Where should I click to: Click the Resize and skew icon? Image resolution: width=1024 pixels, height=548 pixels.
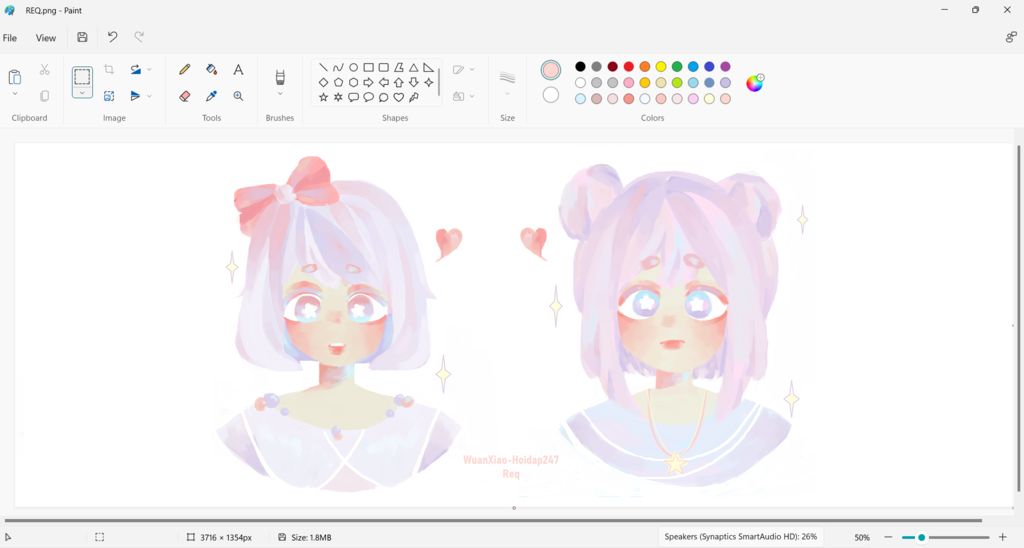tap(109, 96)
